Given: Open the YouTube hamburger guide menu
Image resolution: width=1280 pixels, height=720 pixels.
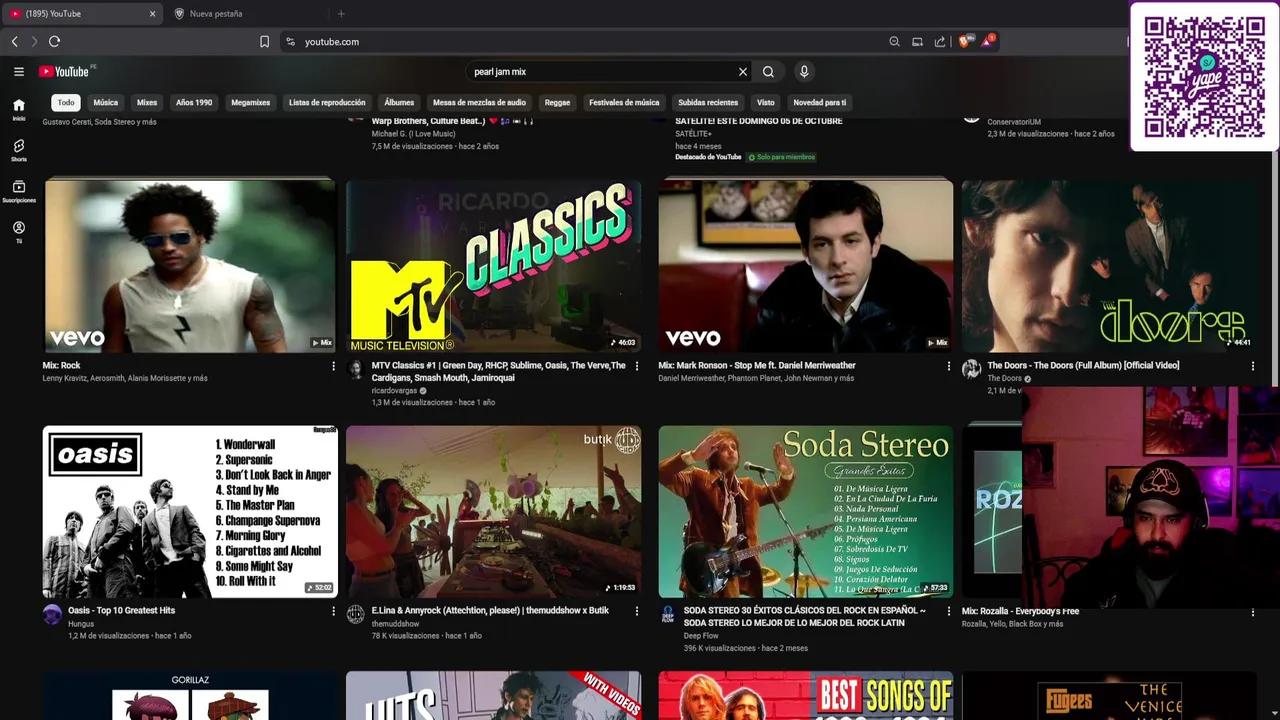Looking at the screenshot, I should [18, 71].
